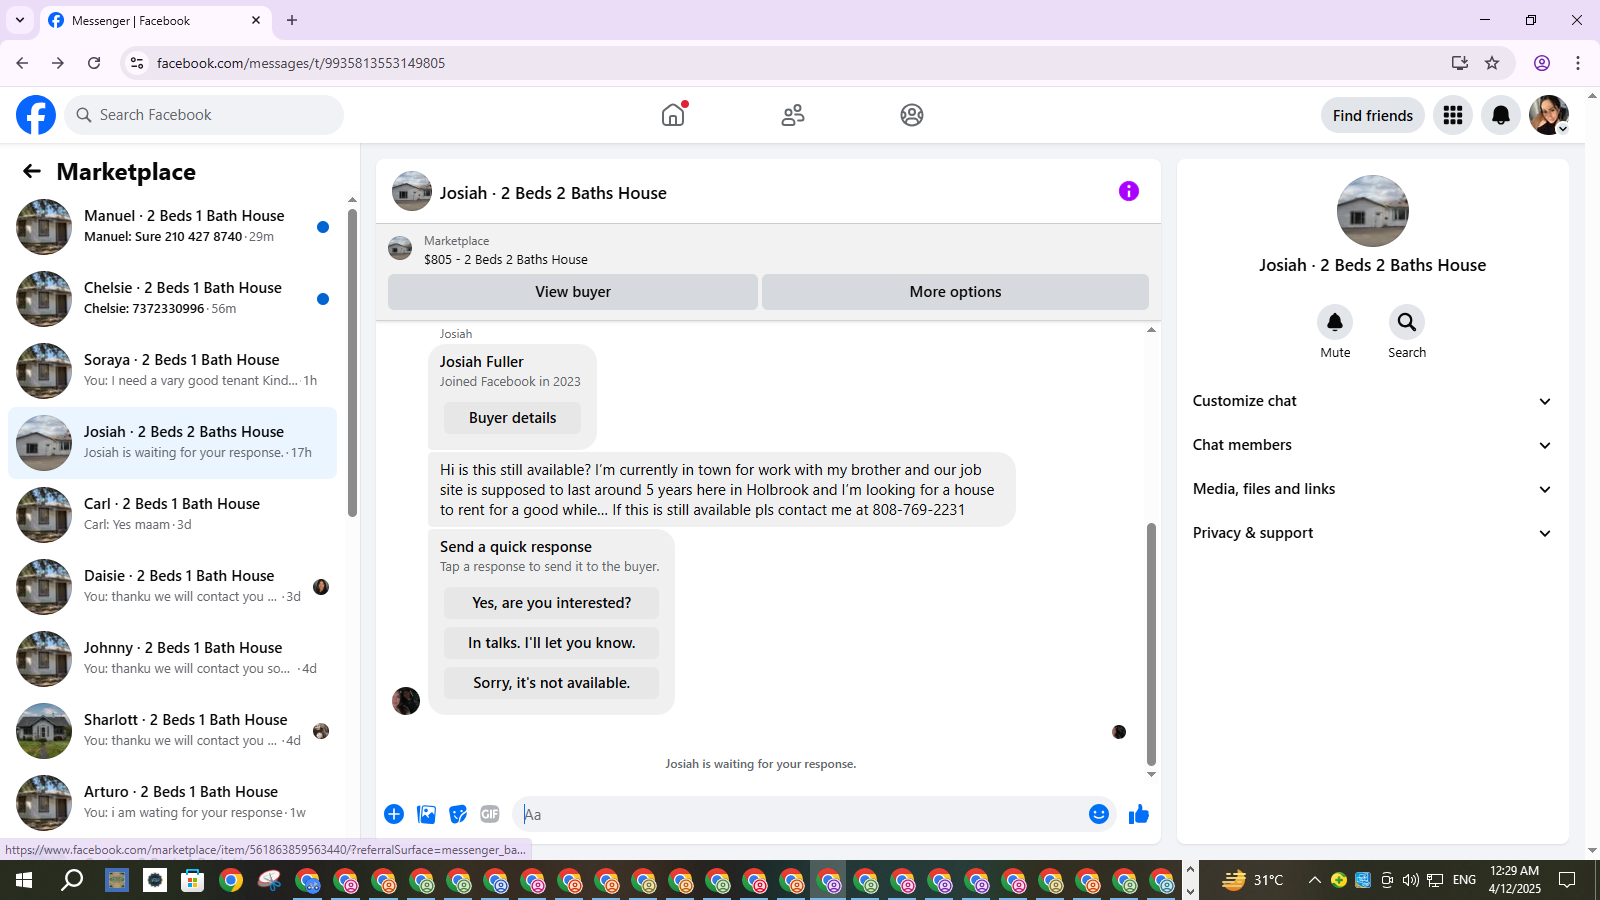The height and width of the screenshot is (900, 1600).
Task: Mute the Josiah conversation
Action: click(x=1335, y=322)
